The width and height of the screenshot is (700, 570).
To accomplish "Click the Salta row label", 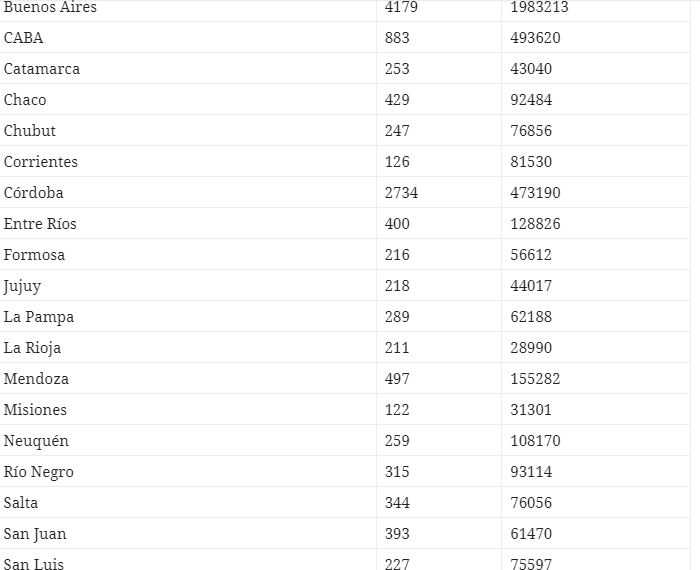I will [x=21, y=503].
